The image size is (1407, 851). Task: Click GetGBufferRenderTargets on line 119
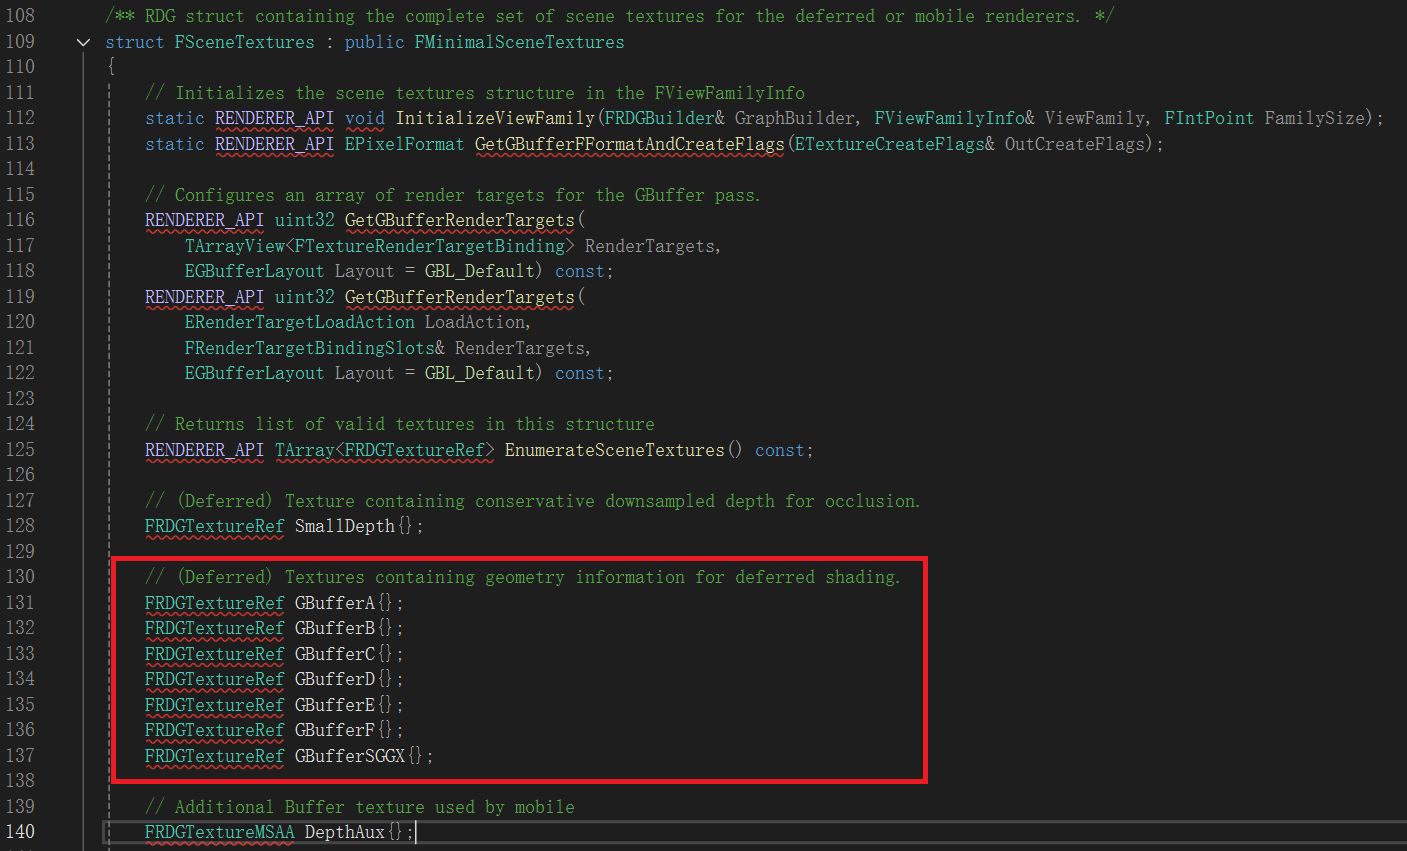[460, 297]
